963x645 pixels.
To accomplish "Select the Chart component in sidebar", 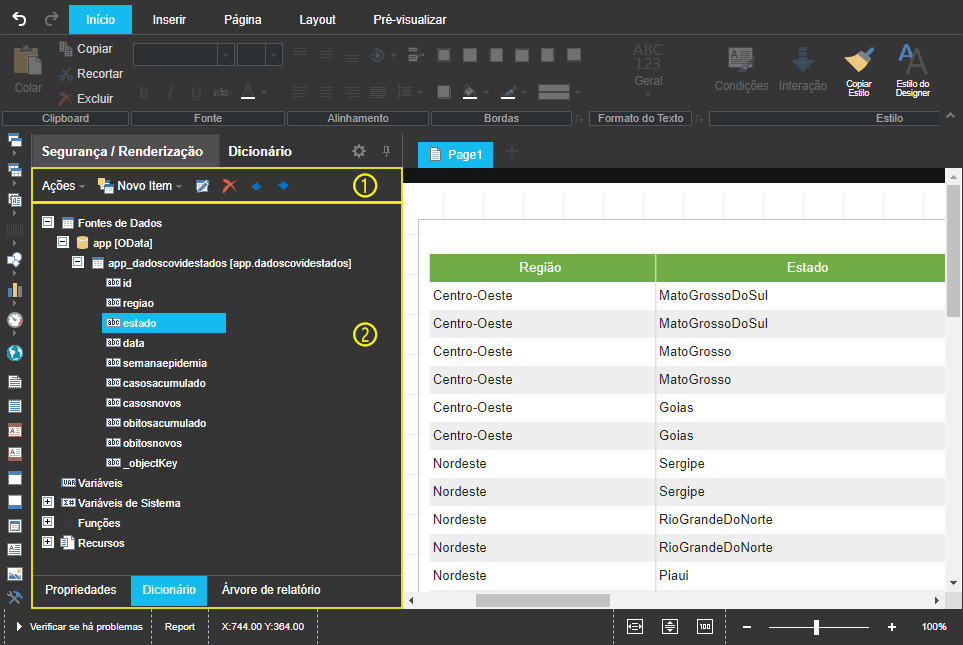I will coord(15,290).
